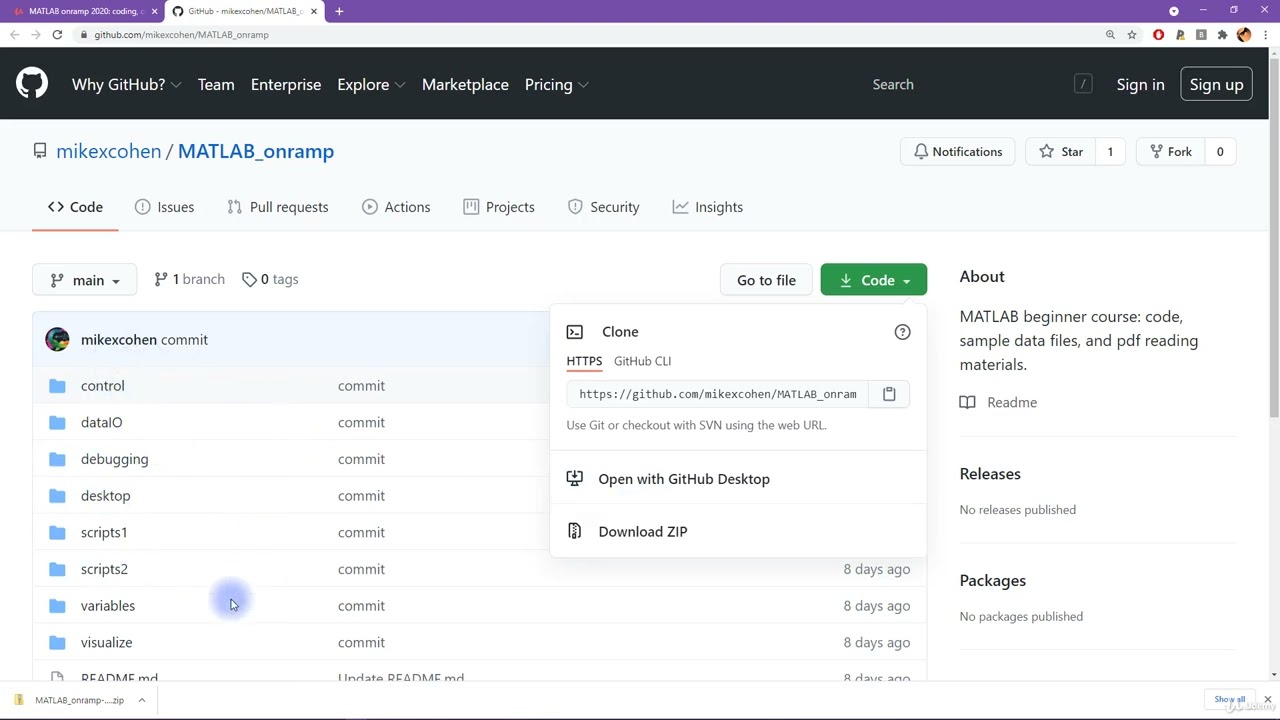
Task: View the 1 branch link
Action: (189, 280)
